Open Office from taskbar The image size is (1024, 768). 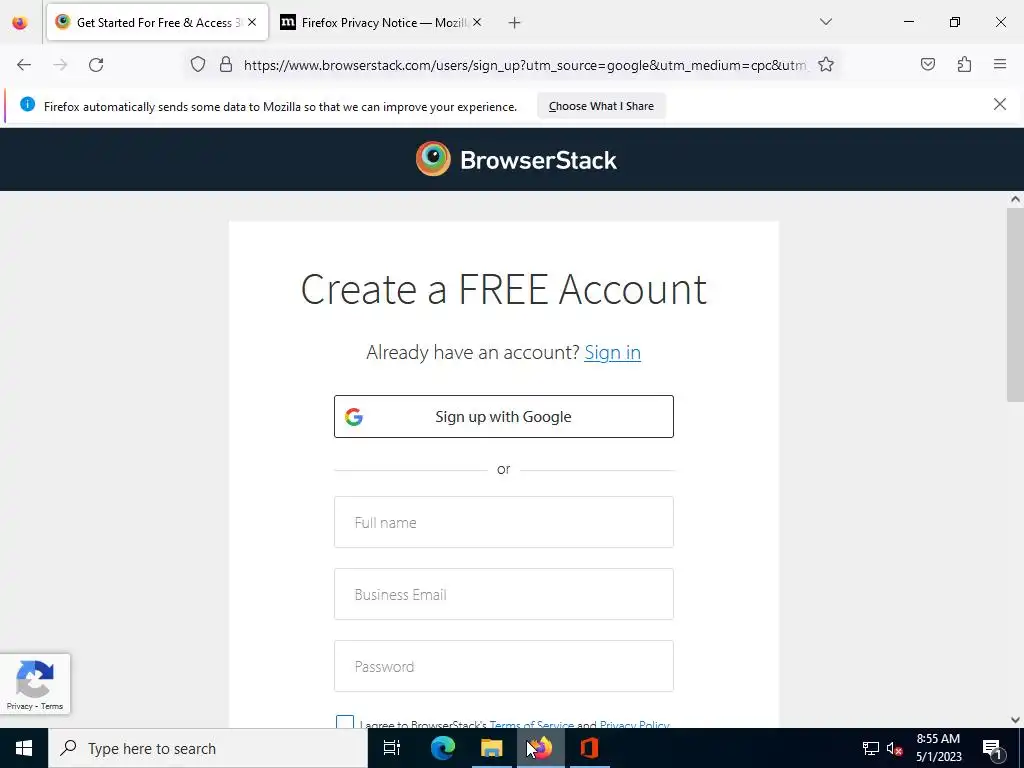click(589, 748)
